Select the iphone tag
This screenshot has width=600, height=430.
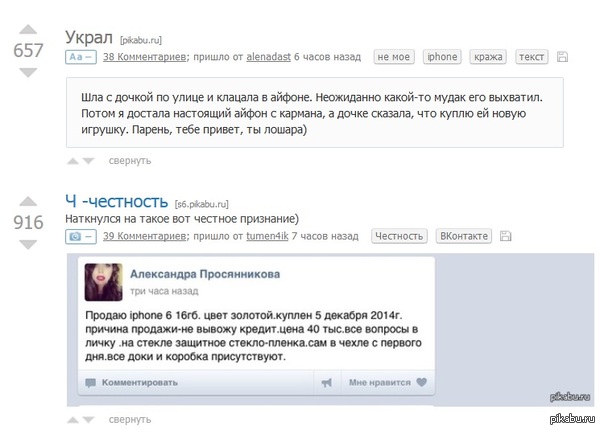click(442, 57)
